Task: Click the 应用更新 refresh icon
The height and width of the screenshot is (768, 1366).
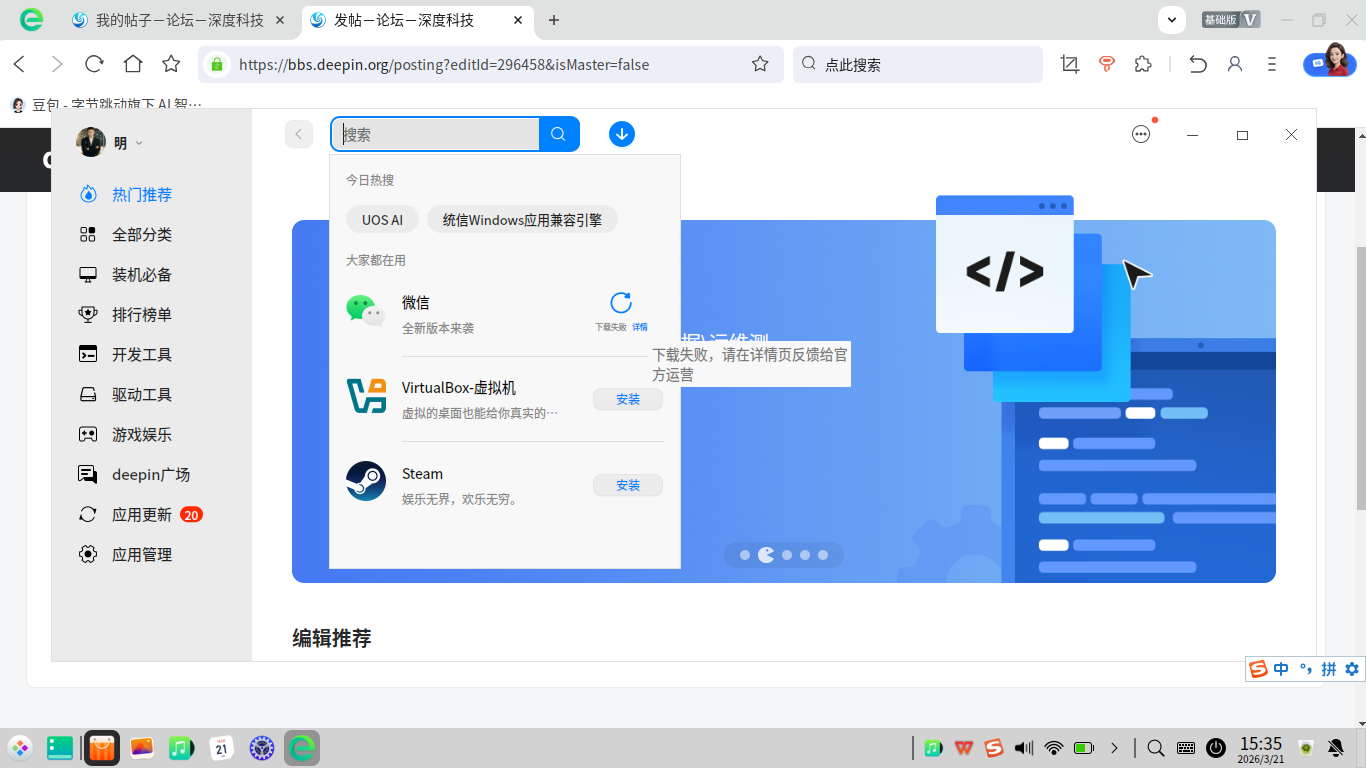Action: click(88, 514)
